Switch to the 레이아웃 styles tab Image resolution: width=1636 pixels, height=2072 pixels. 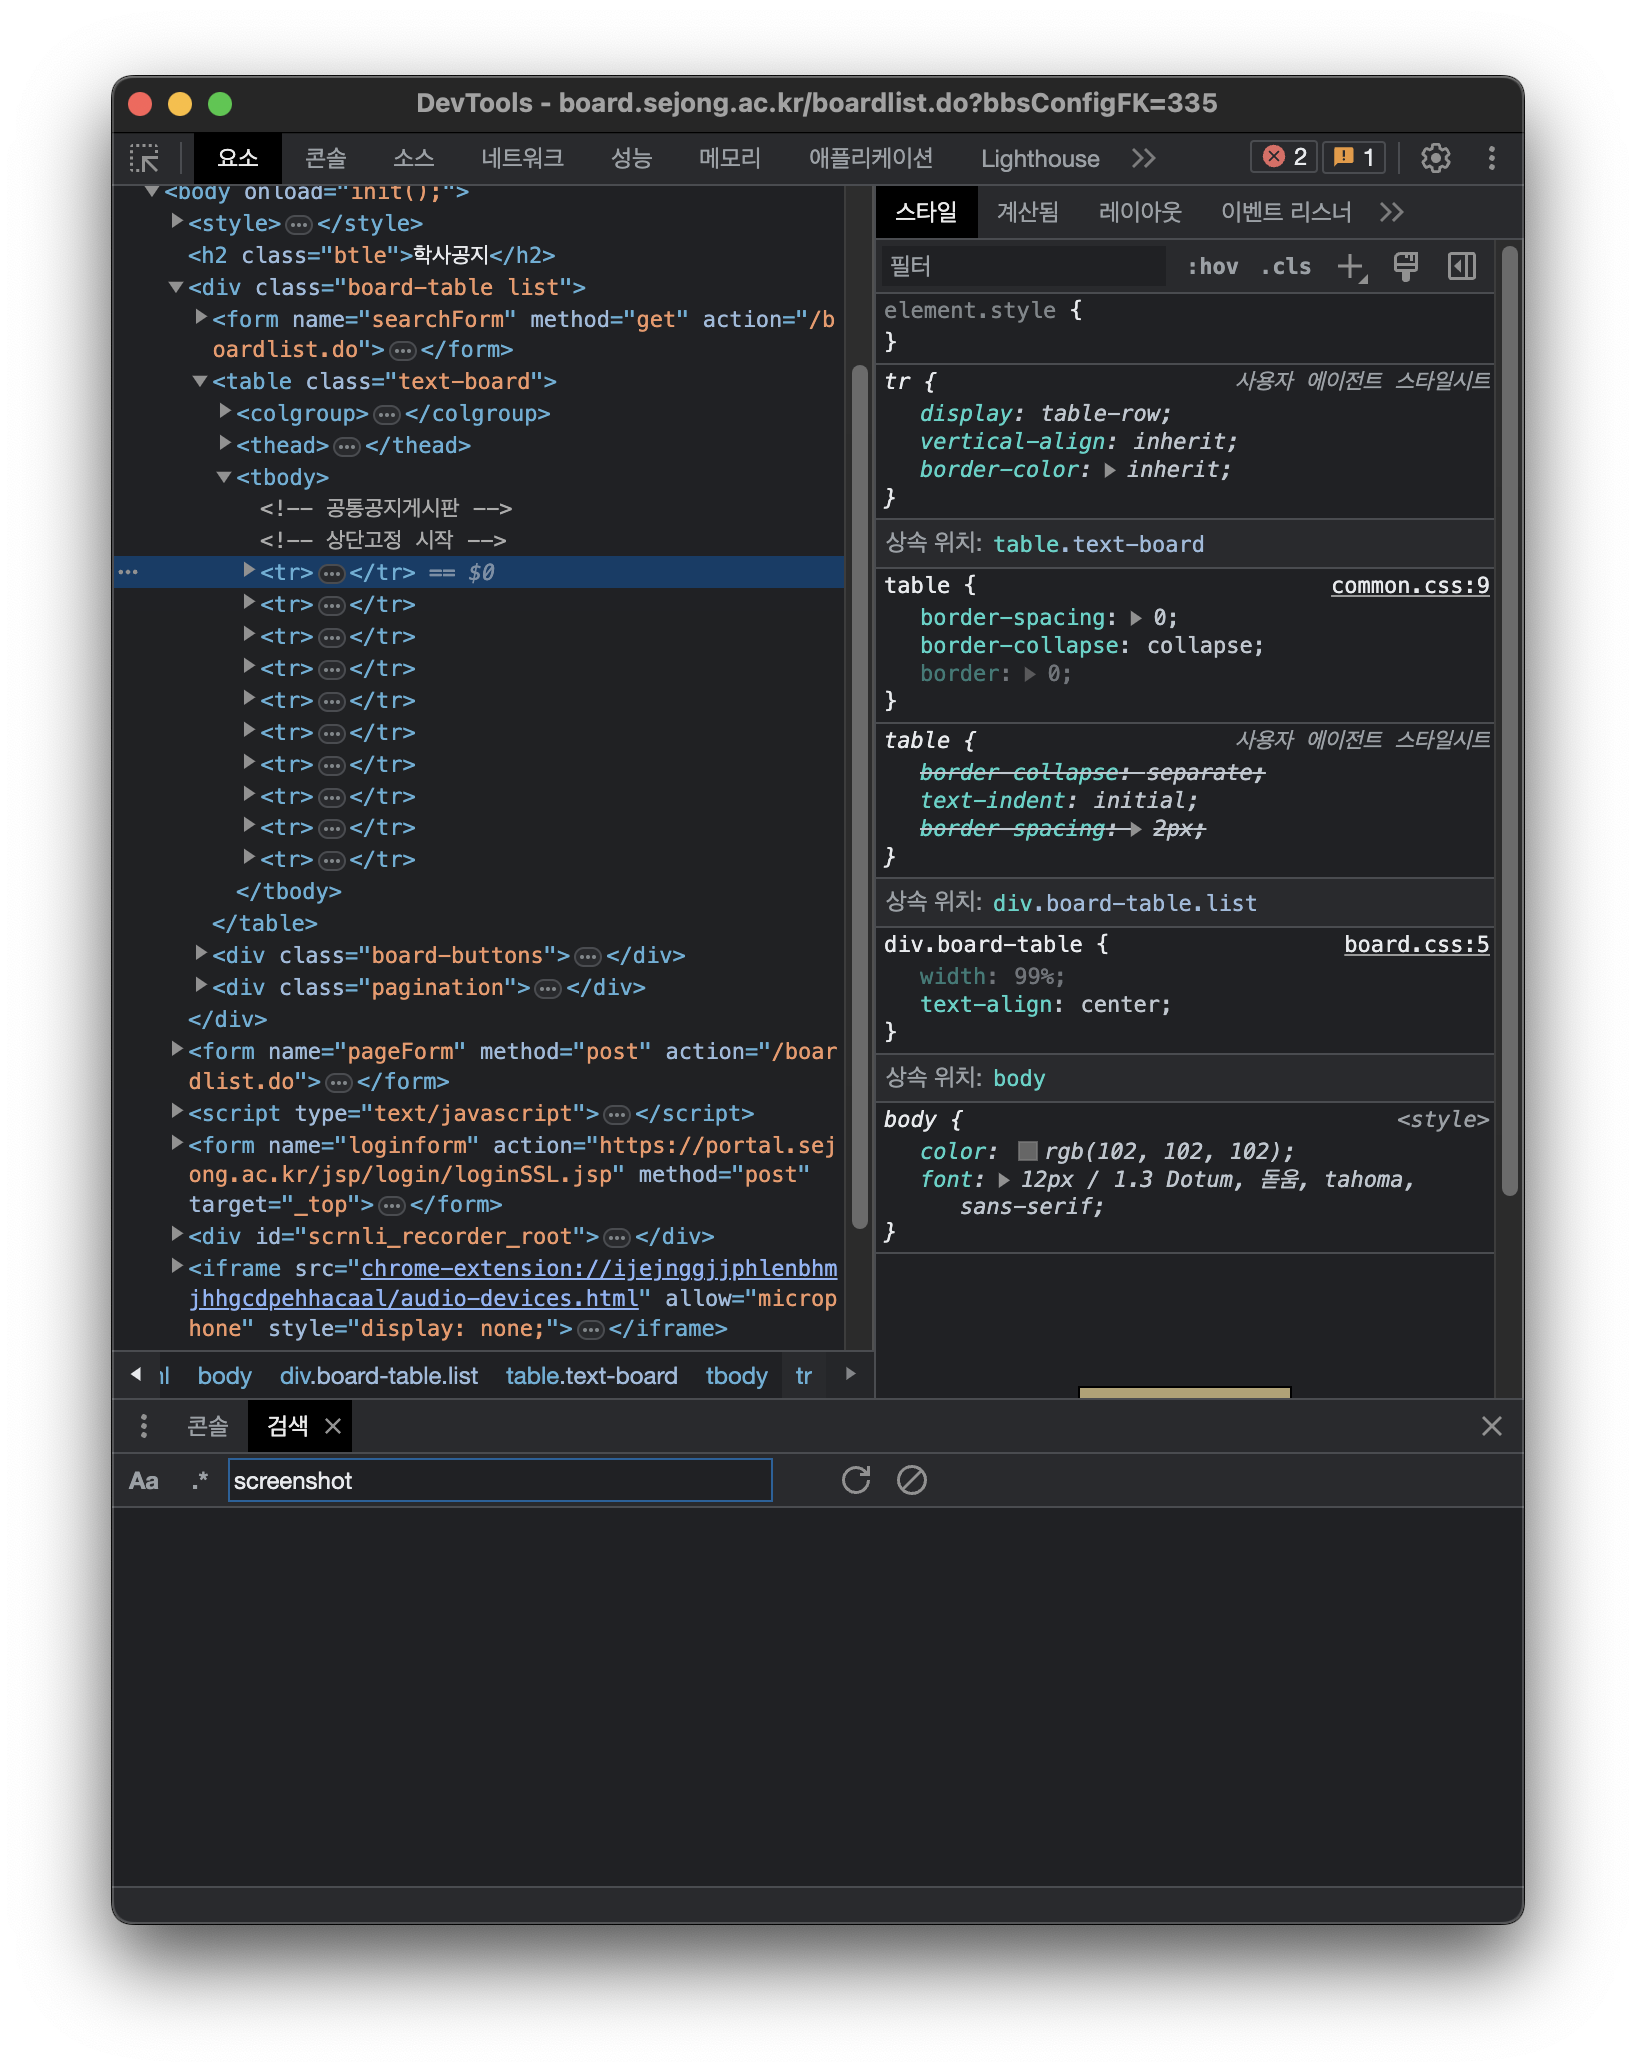coord(1140,212)
